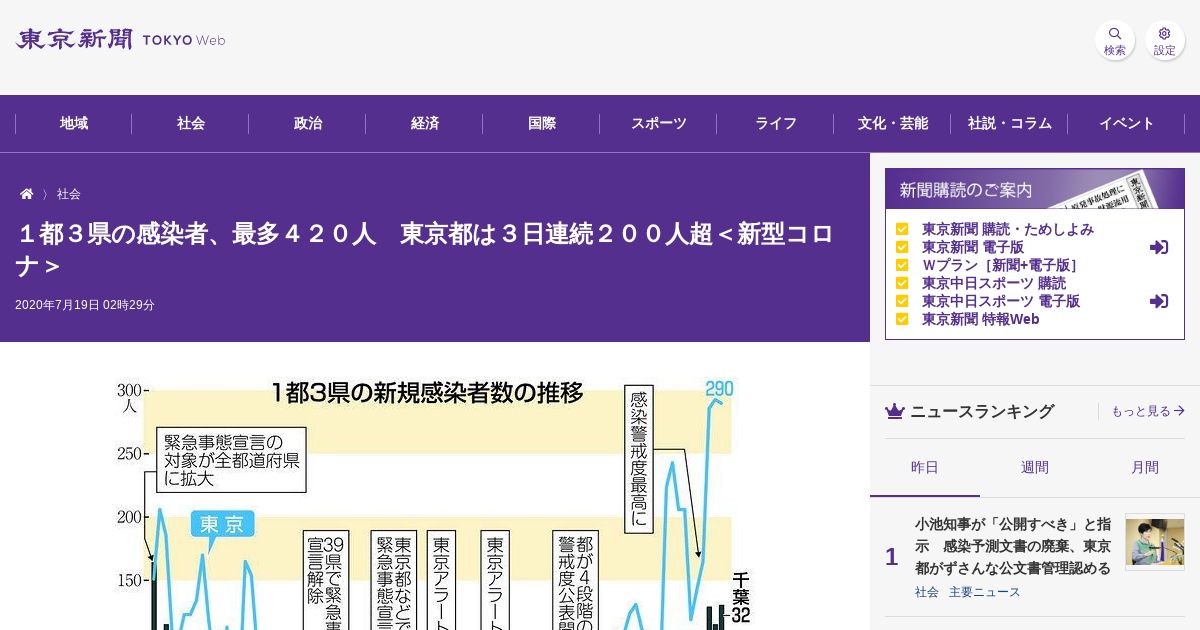Open the 政治 navigation menu

click(308, 124)
